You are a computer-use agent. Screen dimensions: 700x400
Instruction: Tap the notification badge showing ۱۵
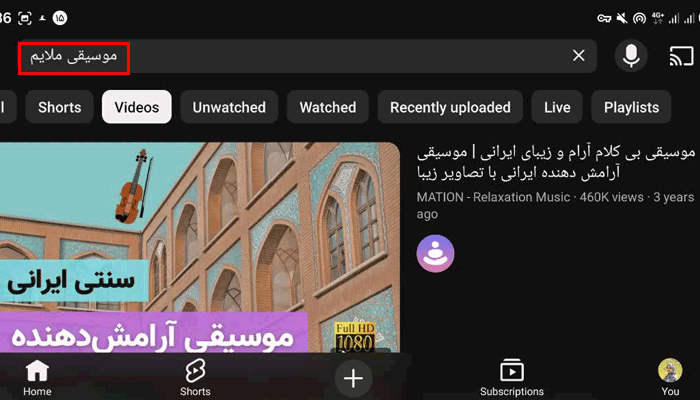[59, 18]
